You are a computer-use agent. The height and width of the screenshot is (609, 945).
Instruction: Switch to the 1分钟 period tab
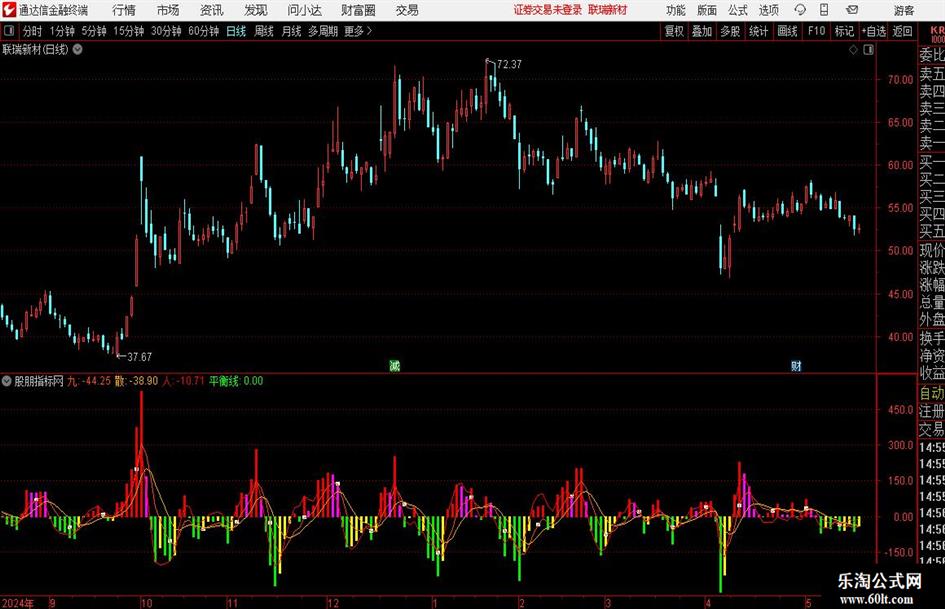point(62,31)
